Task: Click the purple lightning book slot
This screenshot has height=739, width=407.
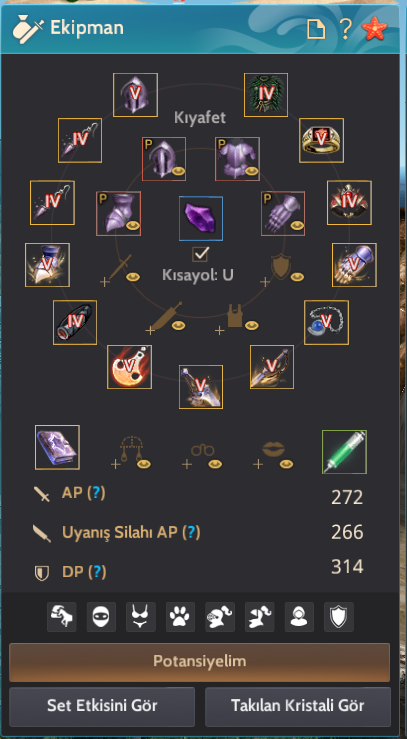Action: tap(57, 447)
